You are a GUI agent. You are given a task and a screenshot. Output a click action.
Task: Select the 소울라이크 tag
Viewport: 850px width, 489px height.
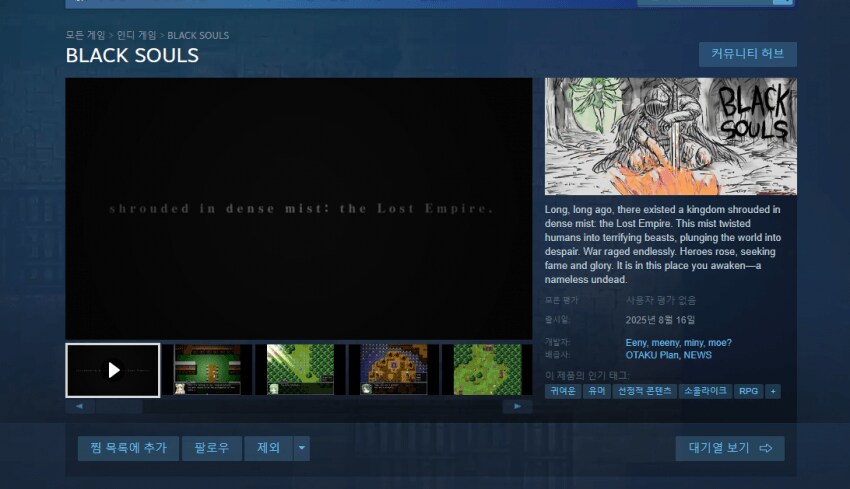click(x=705, y=391)
